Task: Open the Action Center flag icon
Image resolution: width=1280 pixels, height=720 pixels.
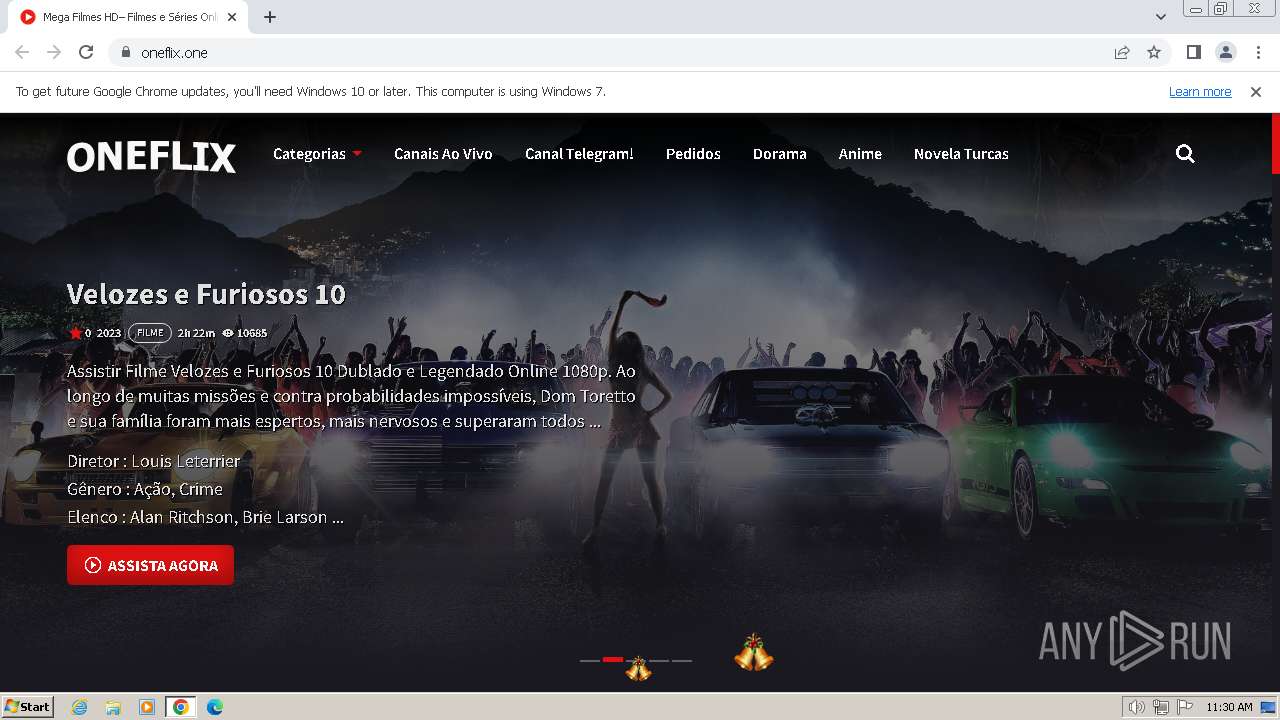Action: pos(1185,707)
